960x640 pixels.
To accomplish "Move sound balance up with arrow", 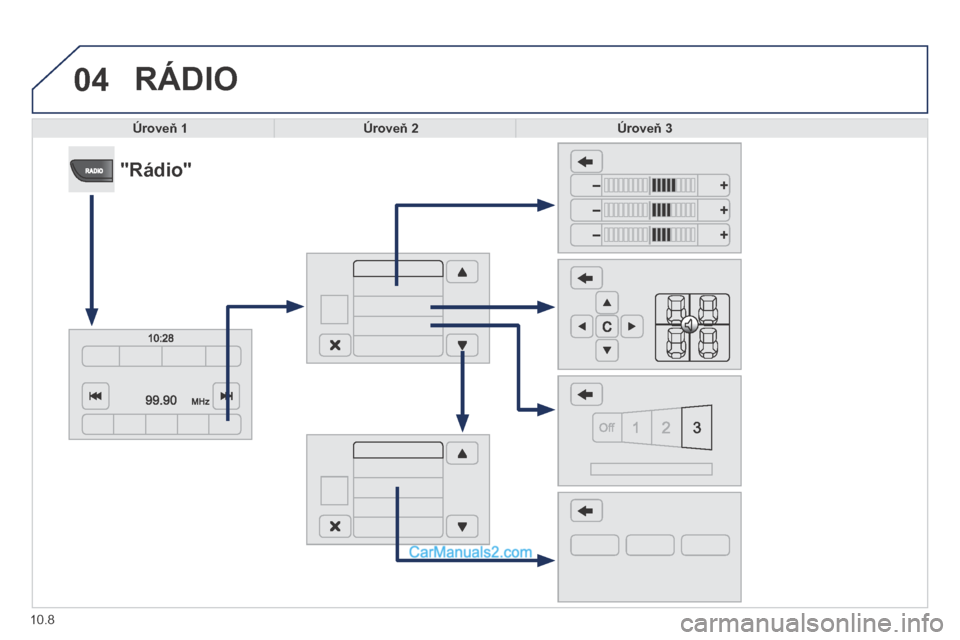I will [607, 303].
